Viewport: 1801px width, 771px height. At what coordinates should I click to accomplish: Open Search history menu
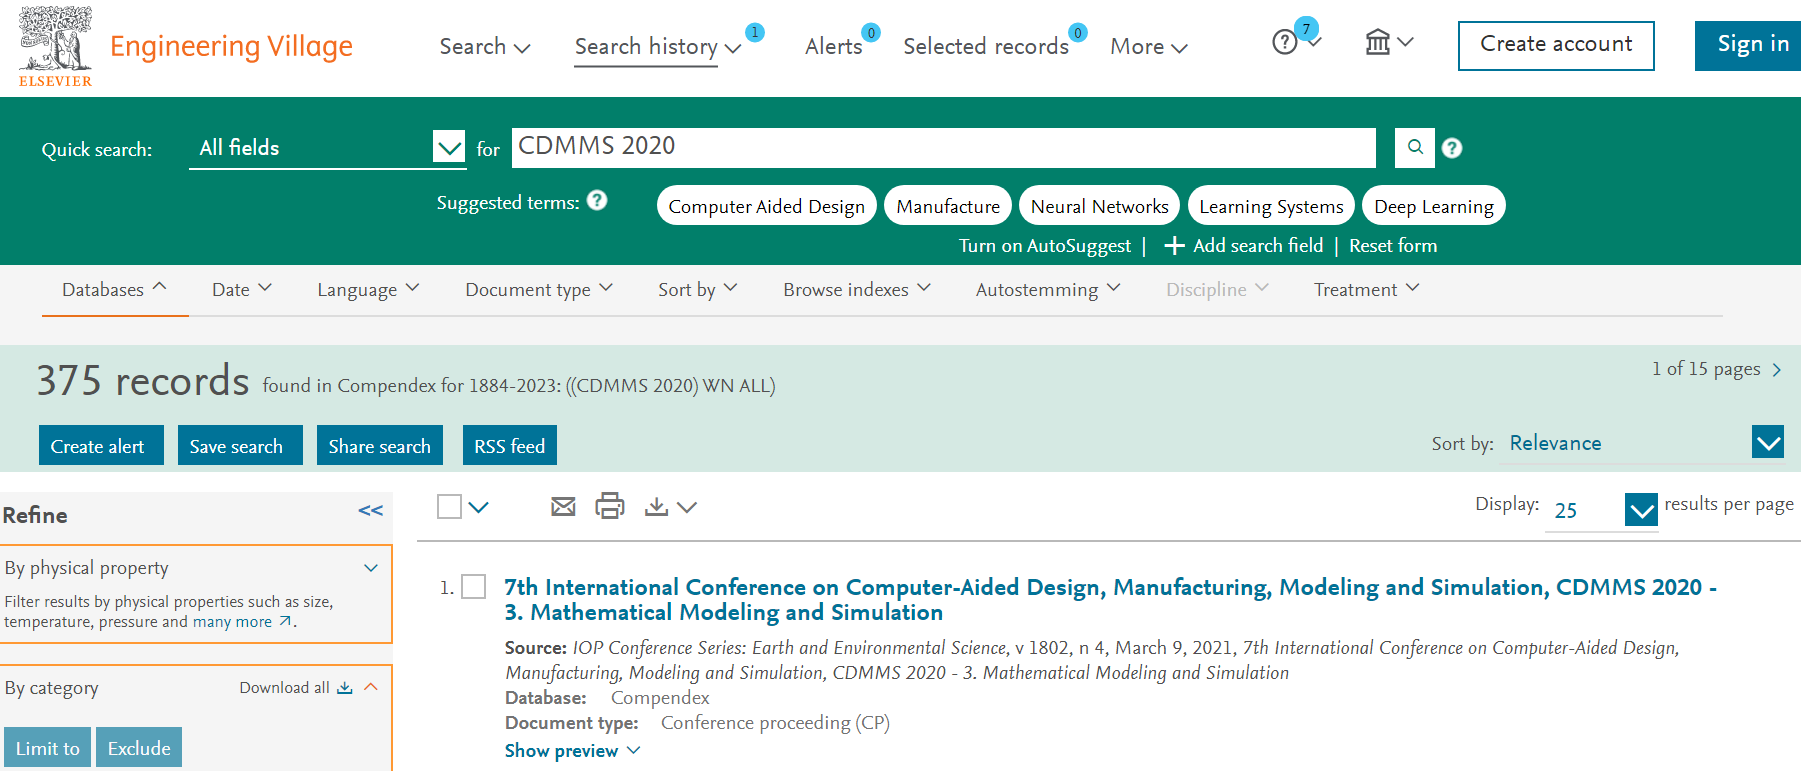pos(658,47)
